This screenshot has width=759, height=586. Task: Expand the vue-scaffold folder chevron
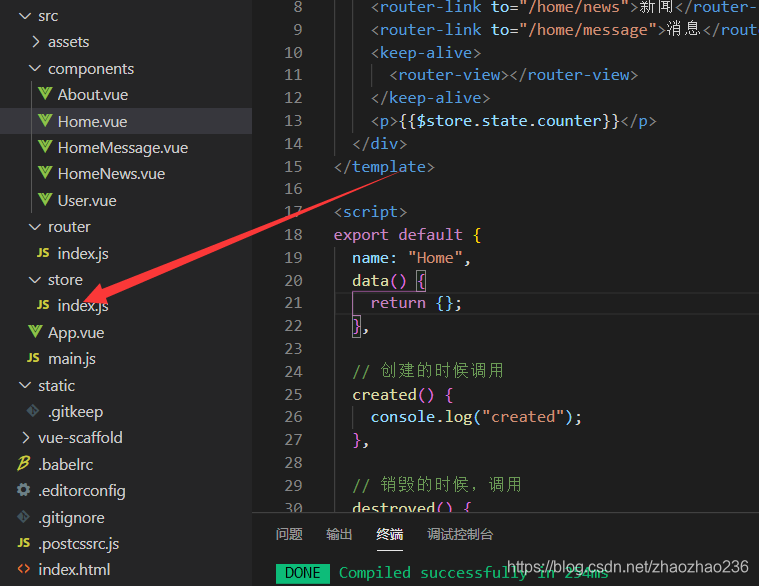coord(26,437)
